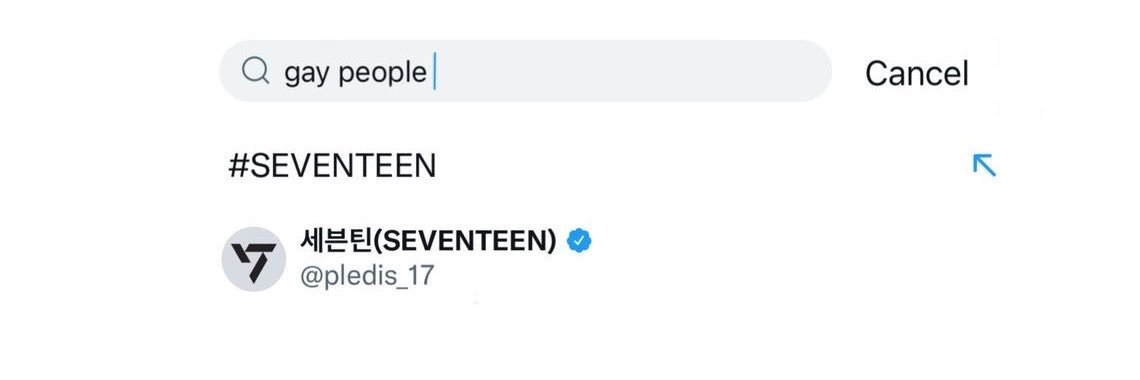Click the @pledis_17 handle
Screen dimensions: 1140x380
366,276
